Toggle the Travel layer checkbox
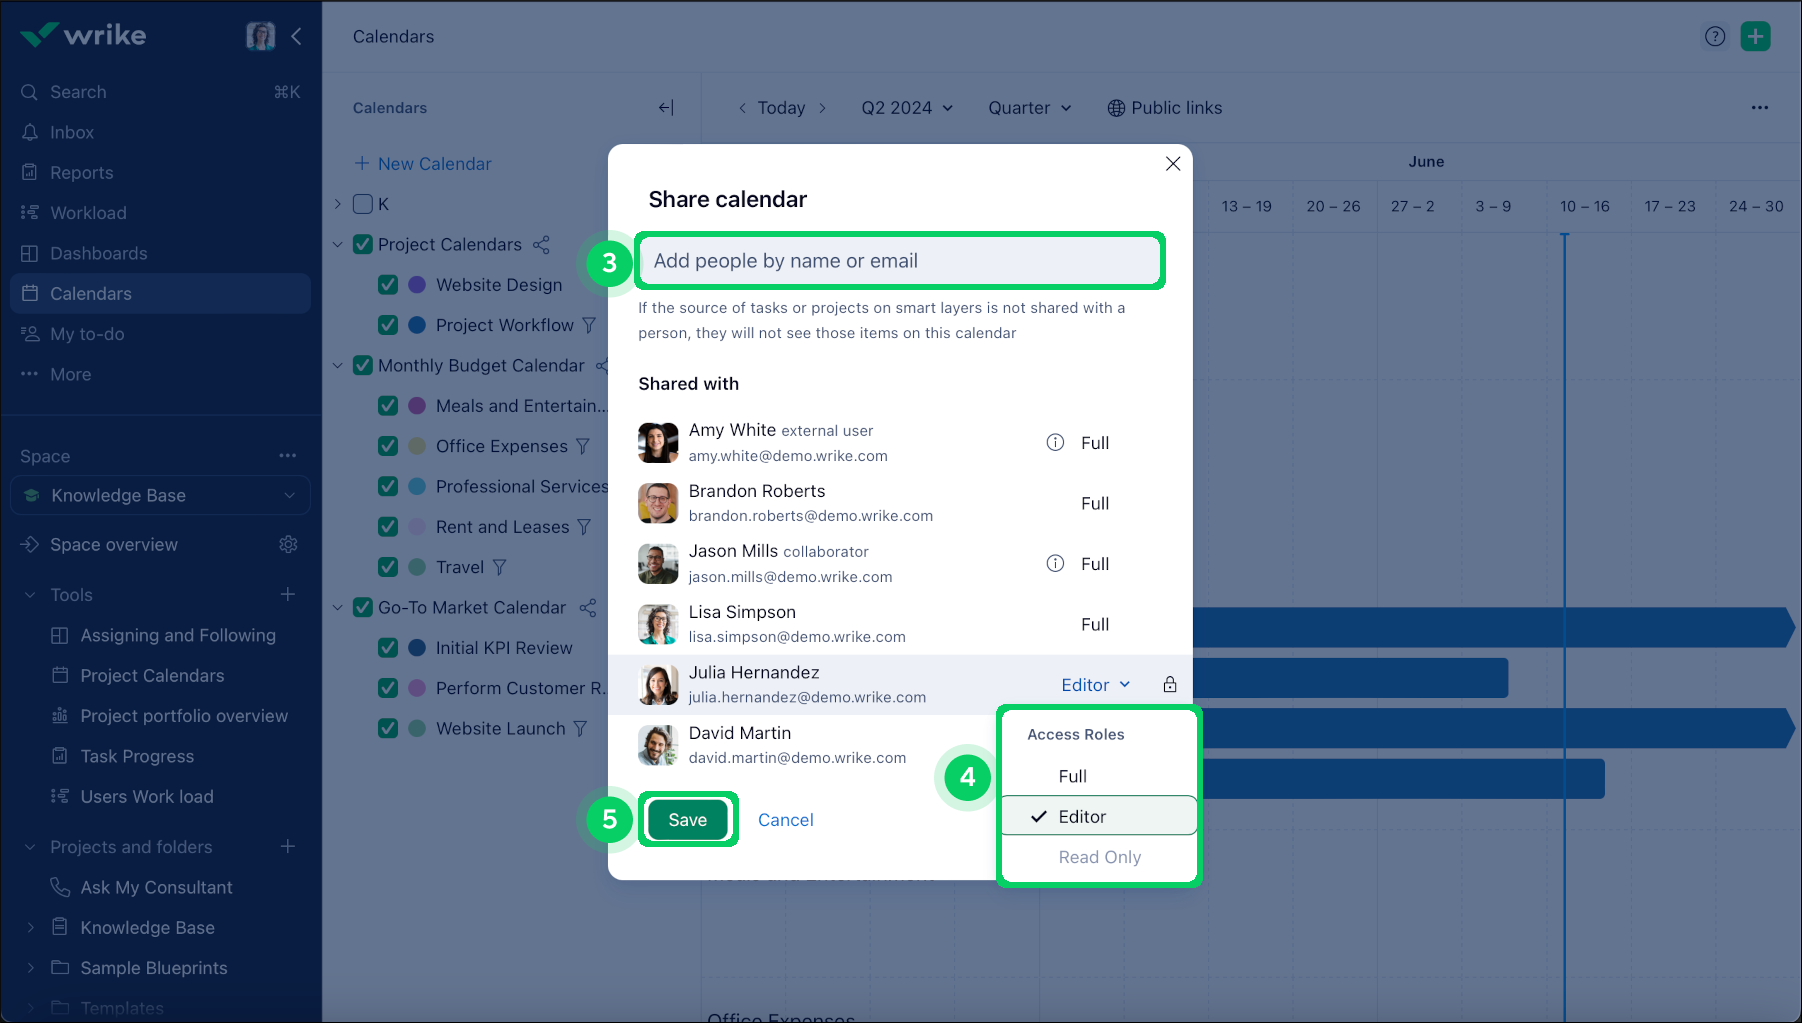Screen dimensions: 1802x1023 [388, 567]
